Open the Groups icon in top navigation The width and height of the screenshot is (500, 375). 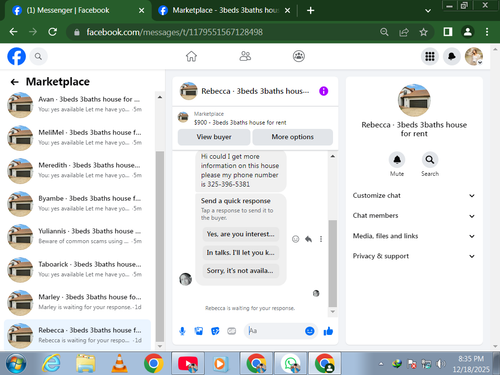tap(299, 56)
